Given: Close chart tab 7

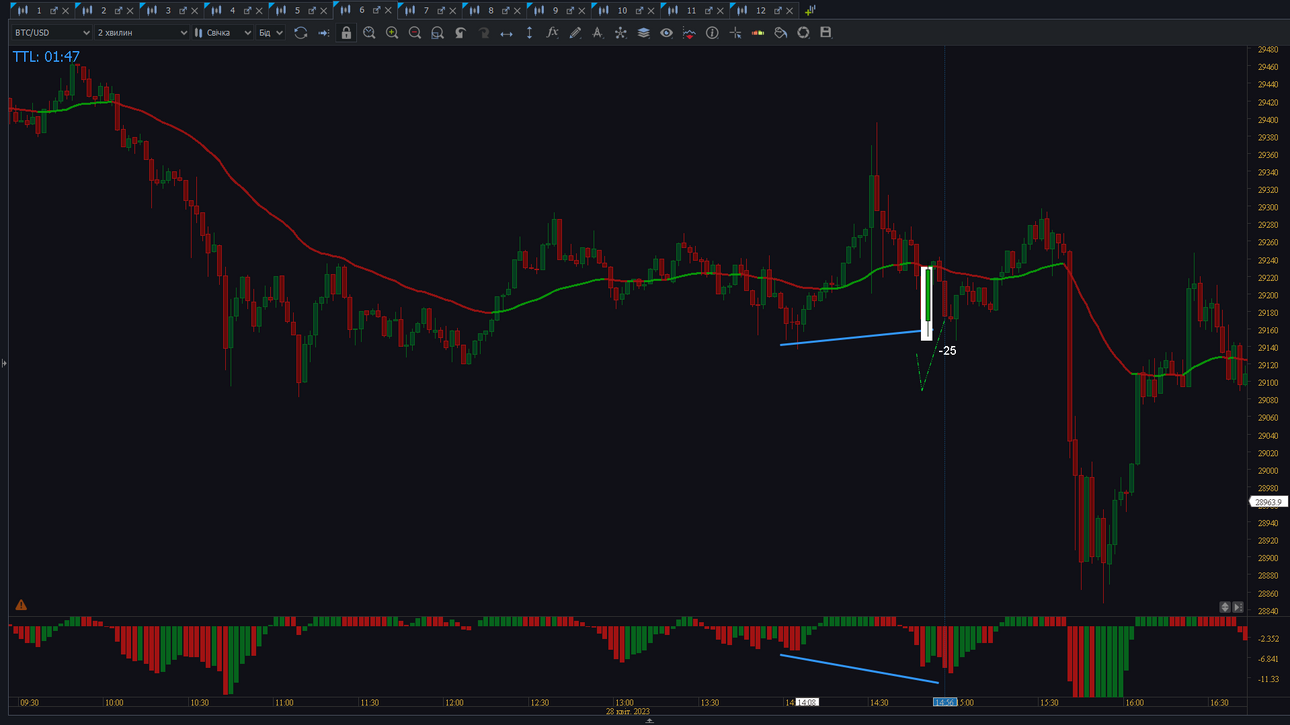Looking at the screenshot, I should [x=453, y=11].
